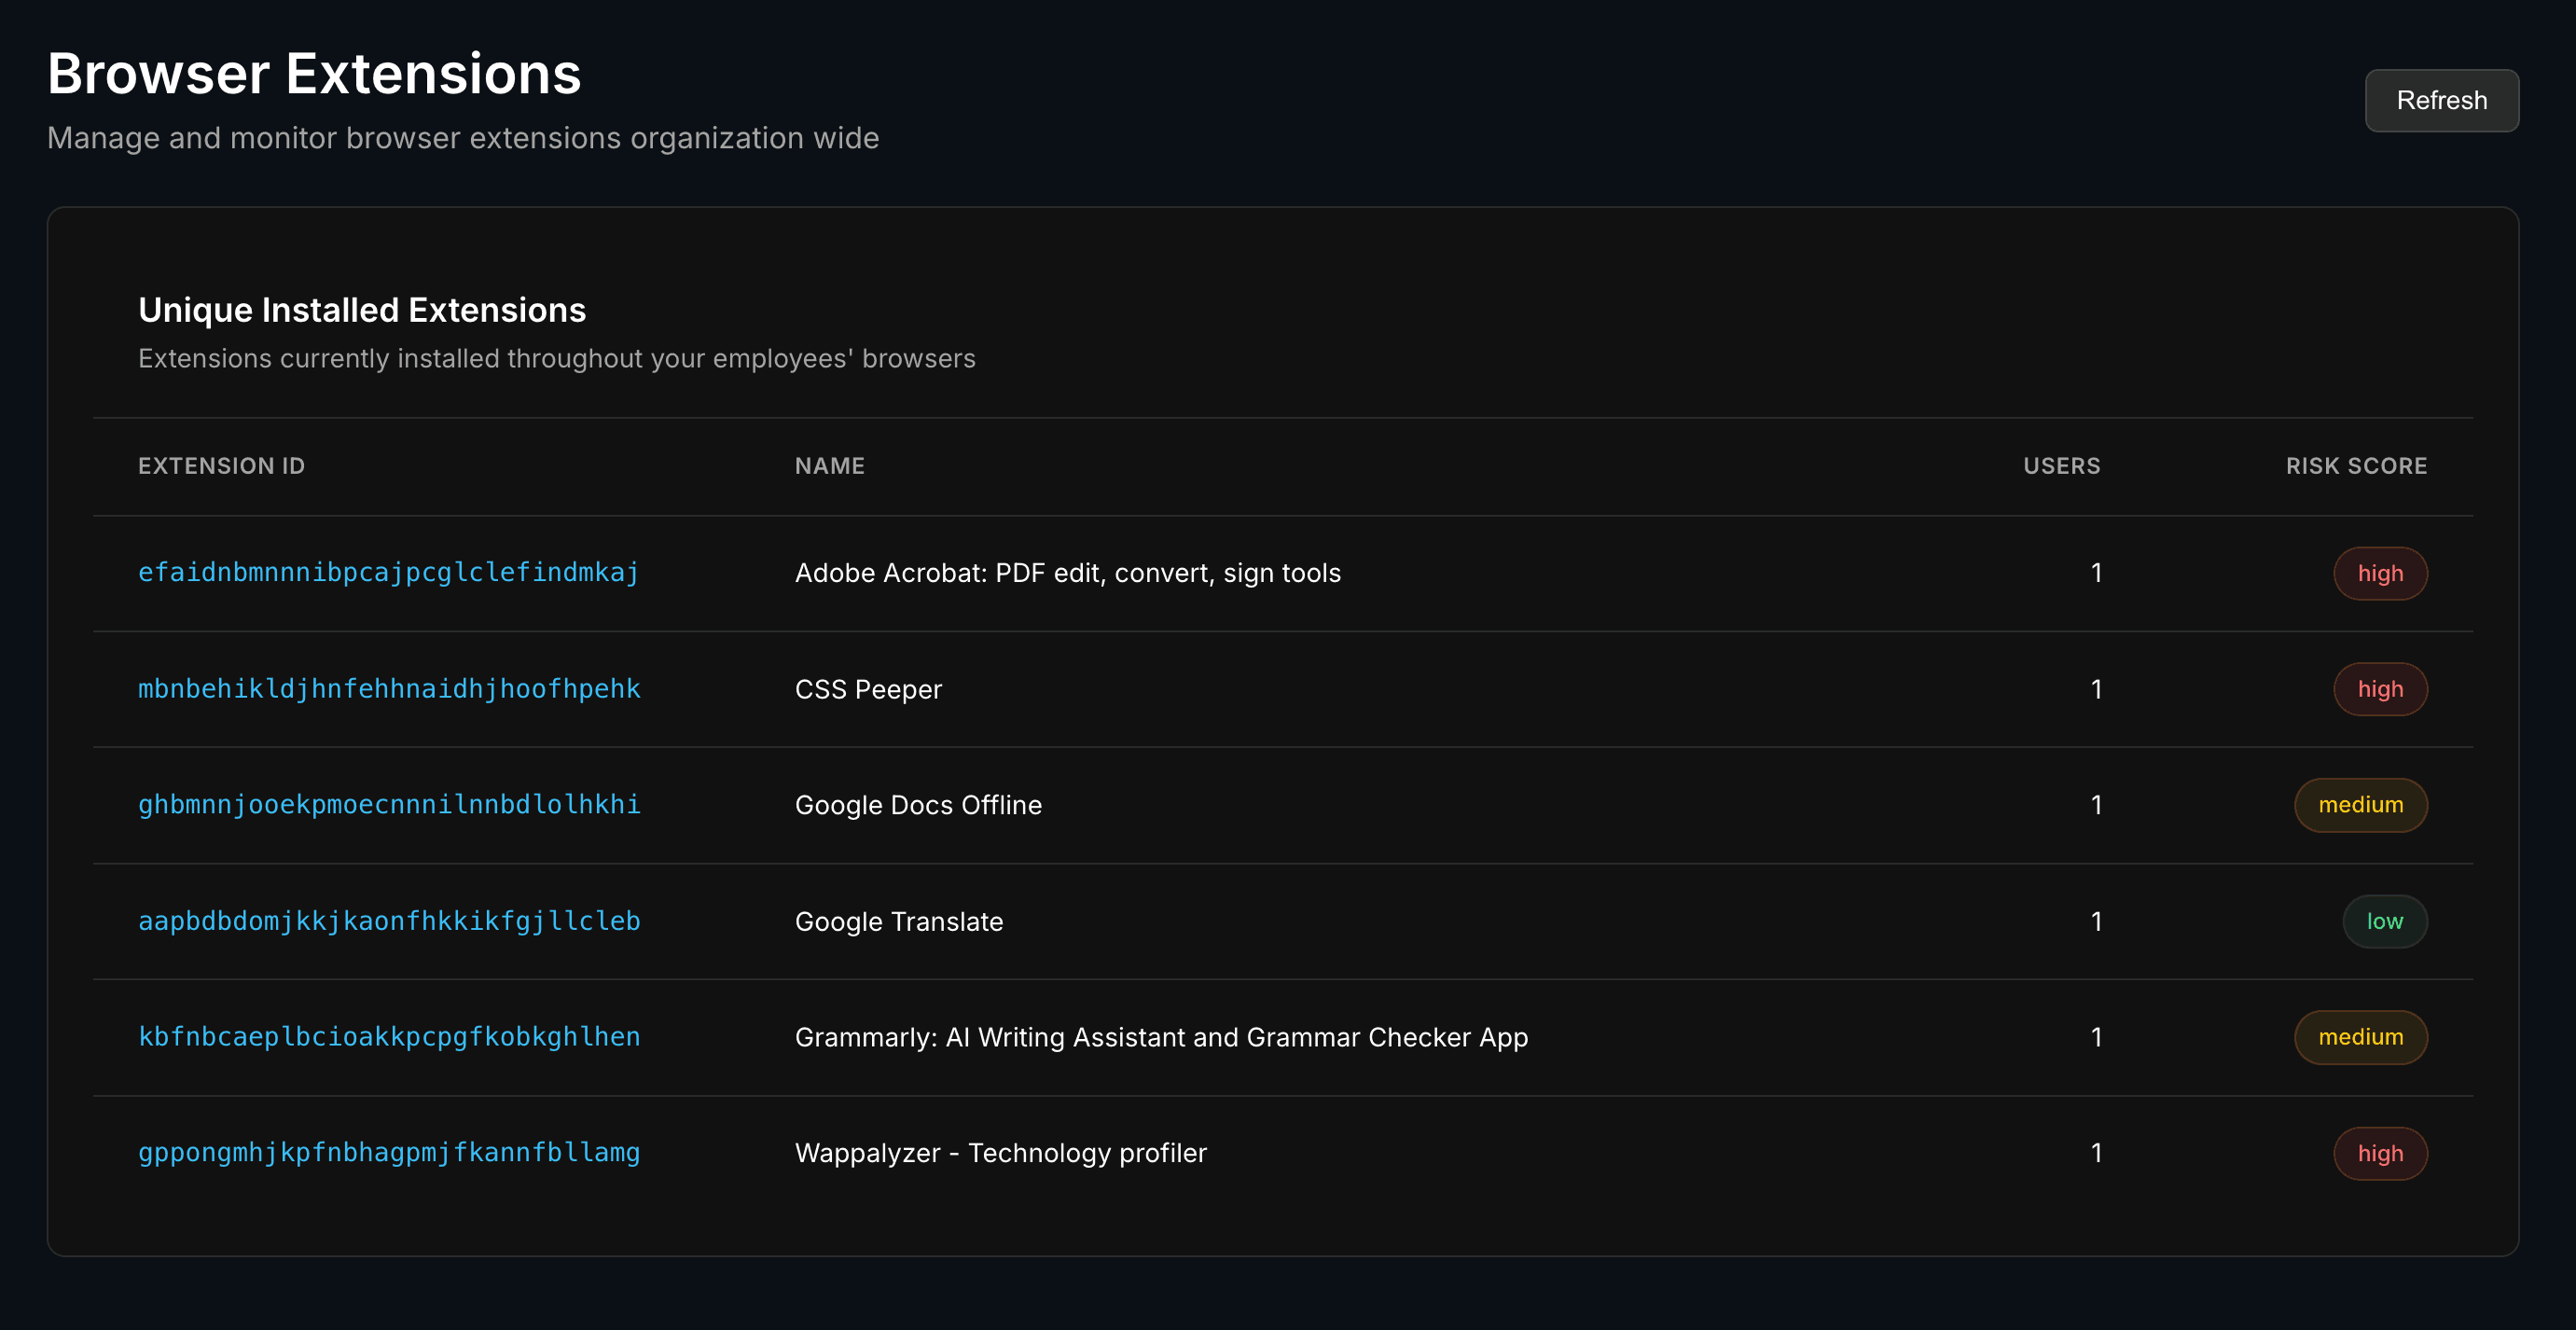Select the CSS Peeper row name

coord(868,689)
